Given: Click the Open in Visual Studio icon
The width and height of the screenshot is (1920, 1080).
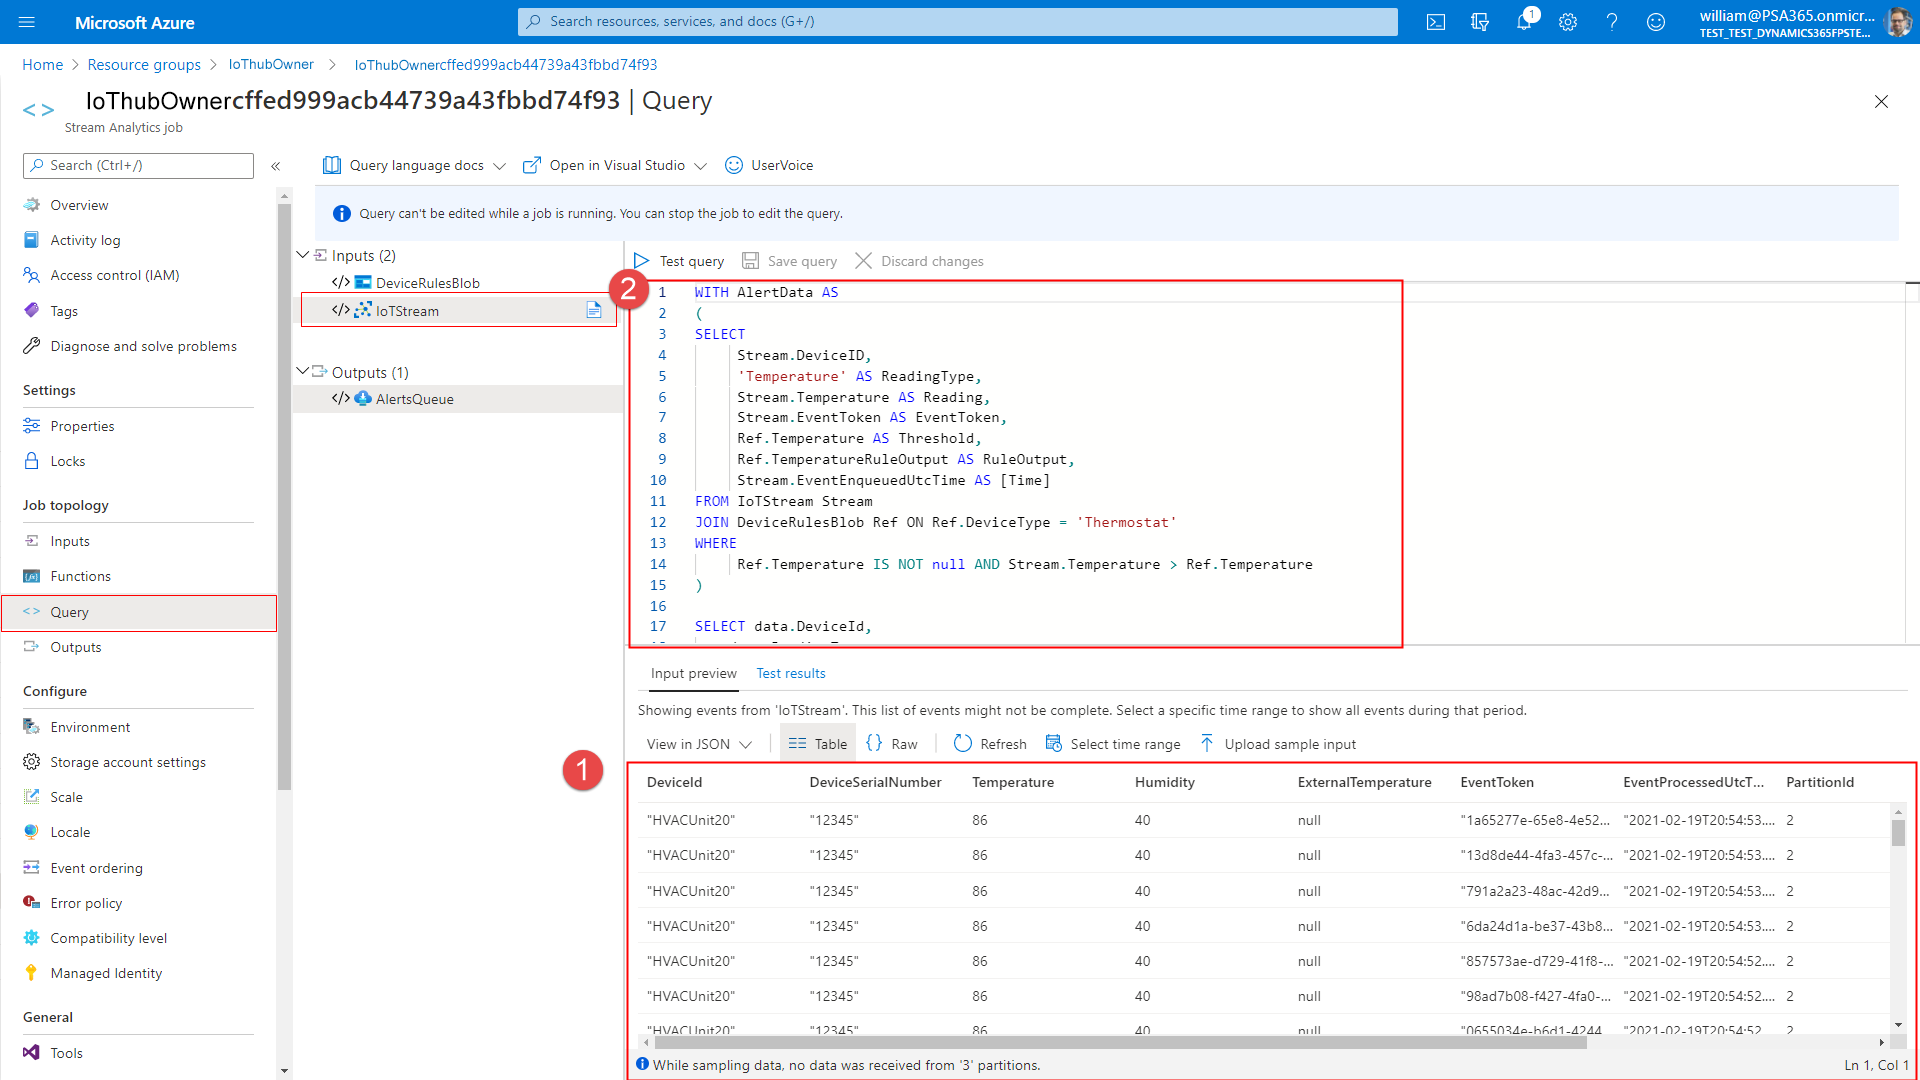Looking at the screenshot, I should 533,165.
